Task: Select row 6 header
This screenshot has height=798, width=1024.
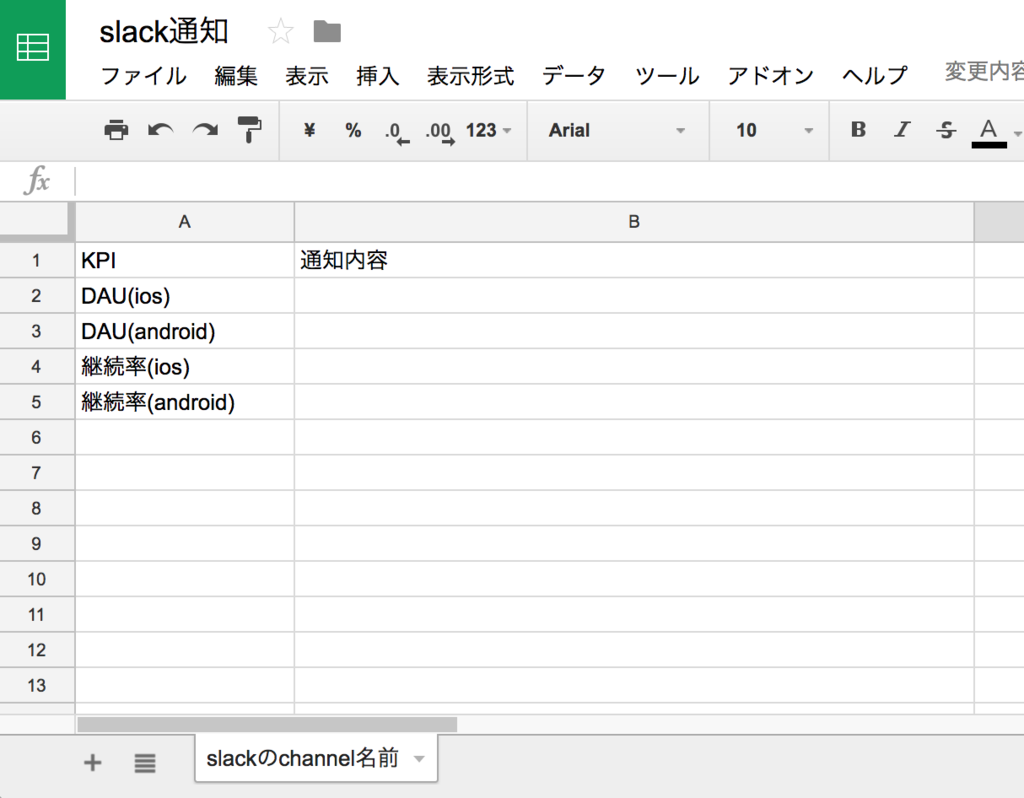Action: pos(37,438)
